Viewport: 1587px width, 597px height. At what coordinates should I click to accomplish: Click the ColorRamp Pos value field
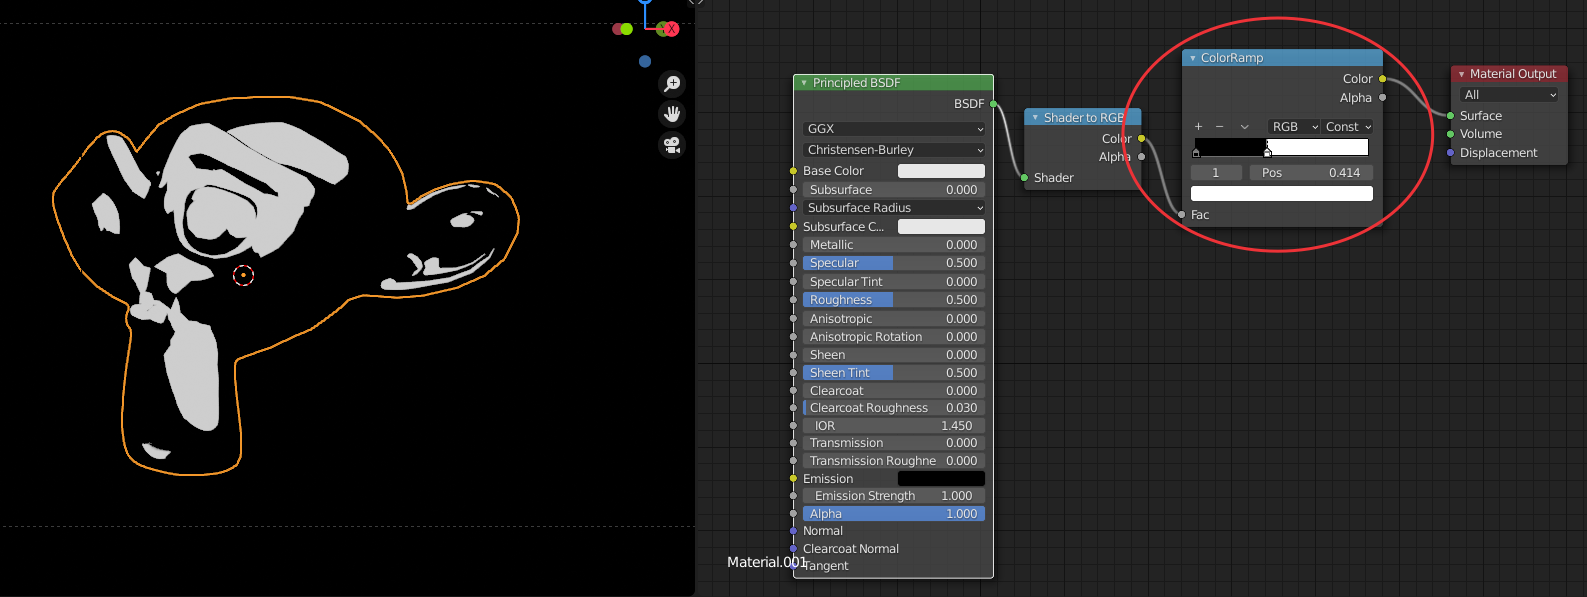[1311, 173]
